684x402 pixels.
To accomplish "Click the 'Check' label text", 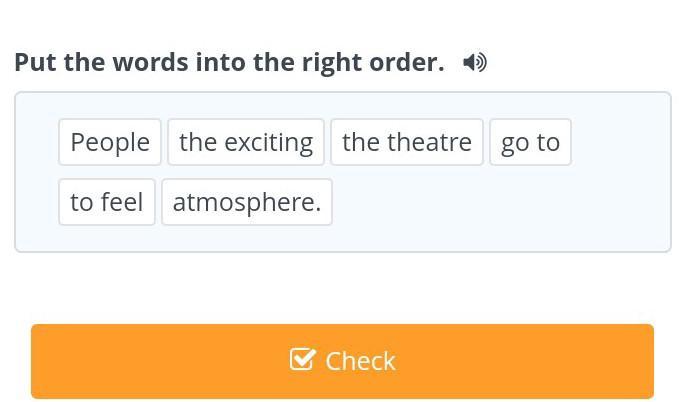I will coord(360,361).
